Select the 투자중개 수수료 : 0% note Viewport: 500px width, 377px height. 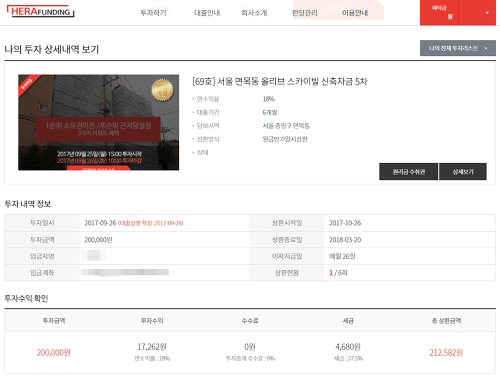pyautogui.click(x=250, y=359)
